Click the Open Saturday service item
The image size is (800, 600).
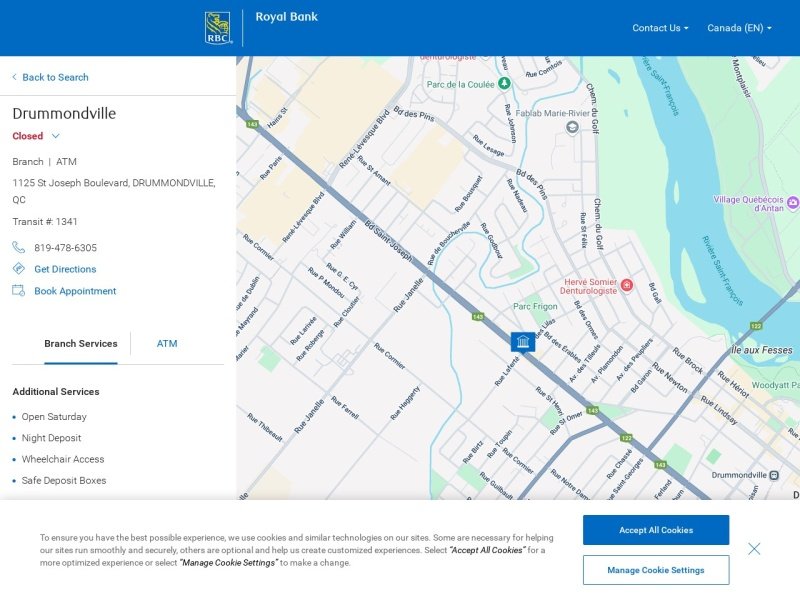coord(54,417)
